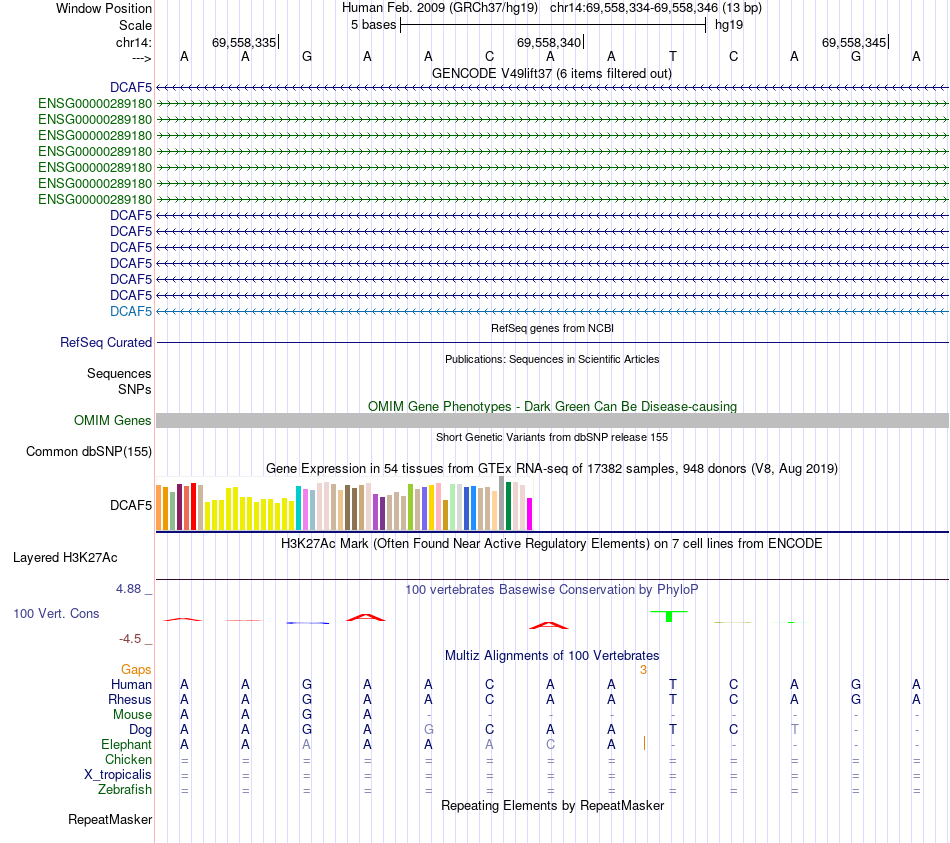Click the Layered H3K27Ac label
Image resolution: width=950 pixels, height=843 pixels.
pyautogui.click(x=65, y=558)
